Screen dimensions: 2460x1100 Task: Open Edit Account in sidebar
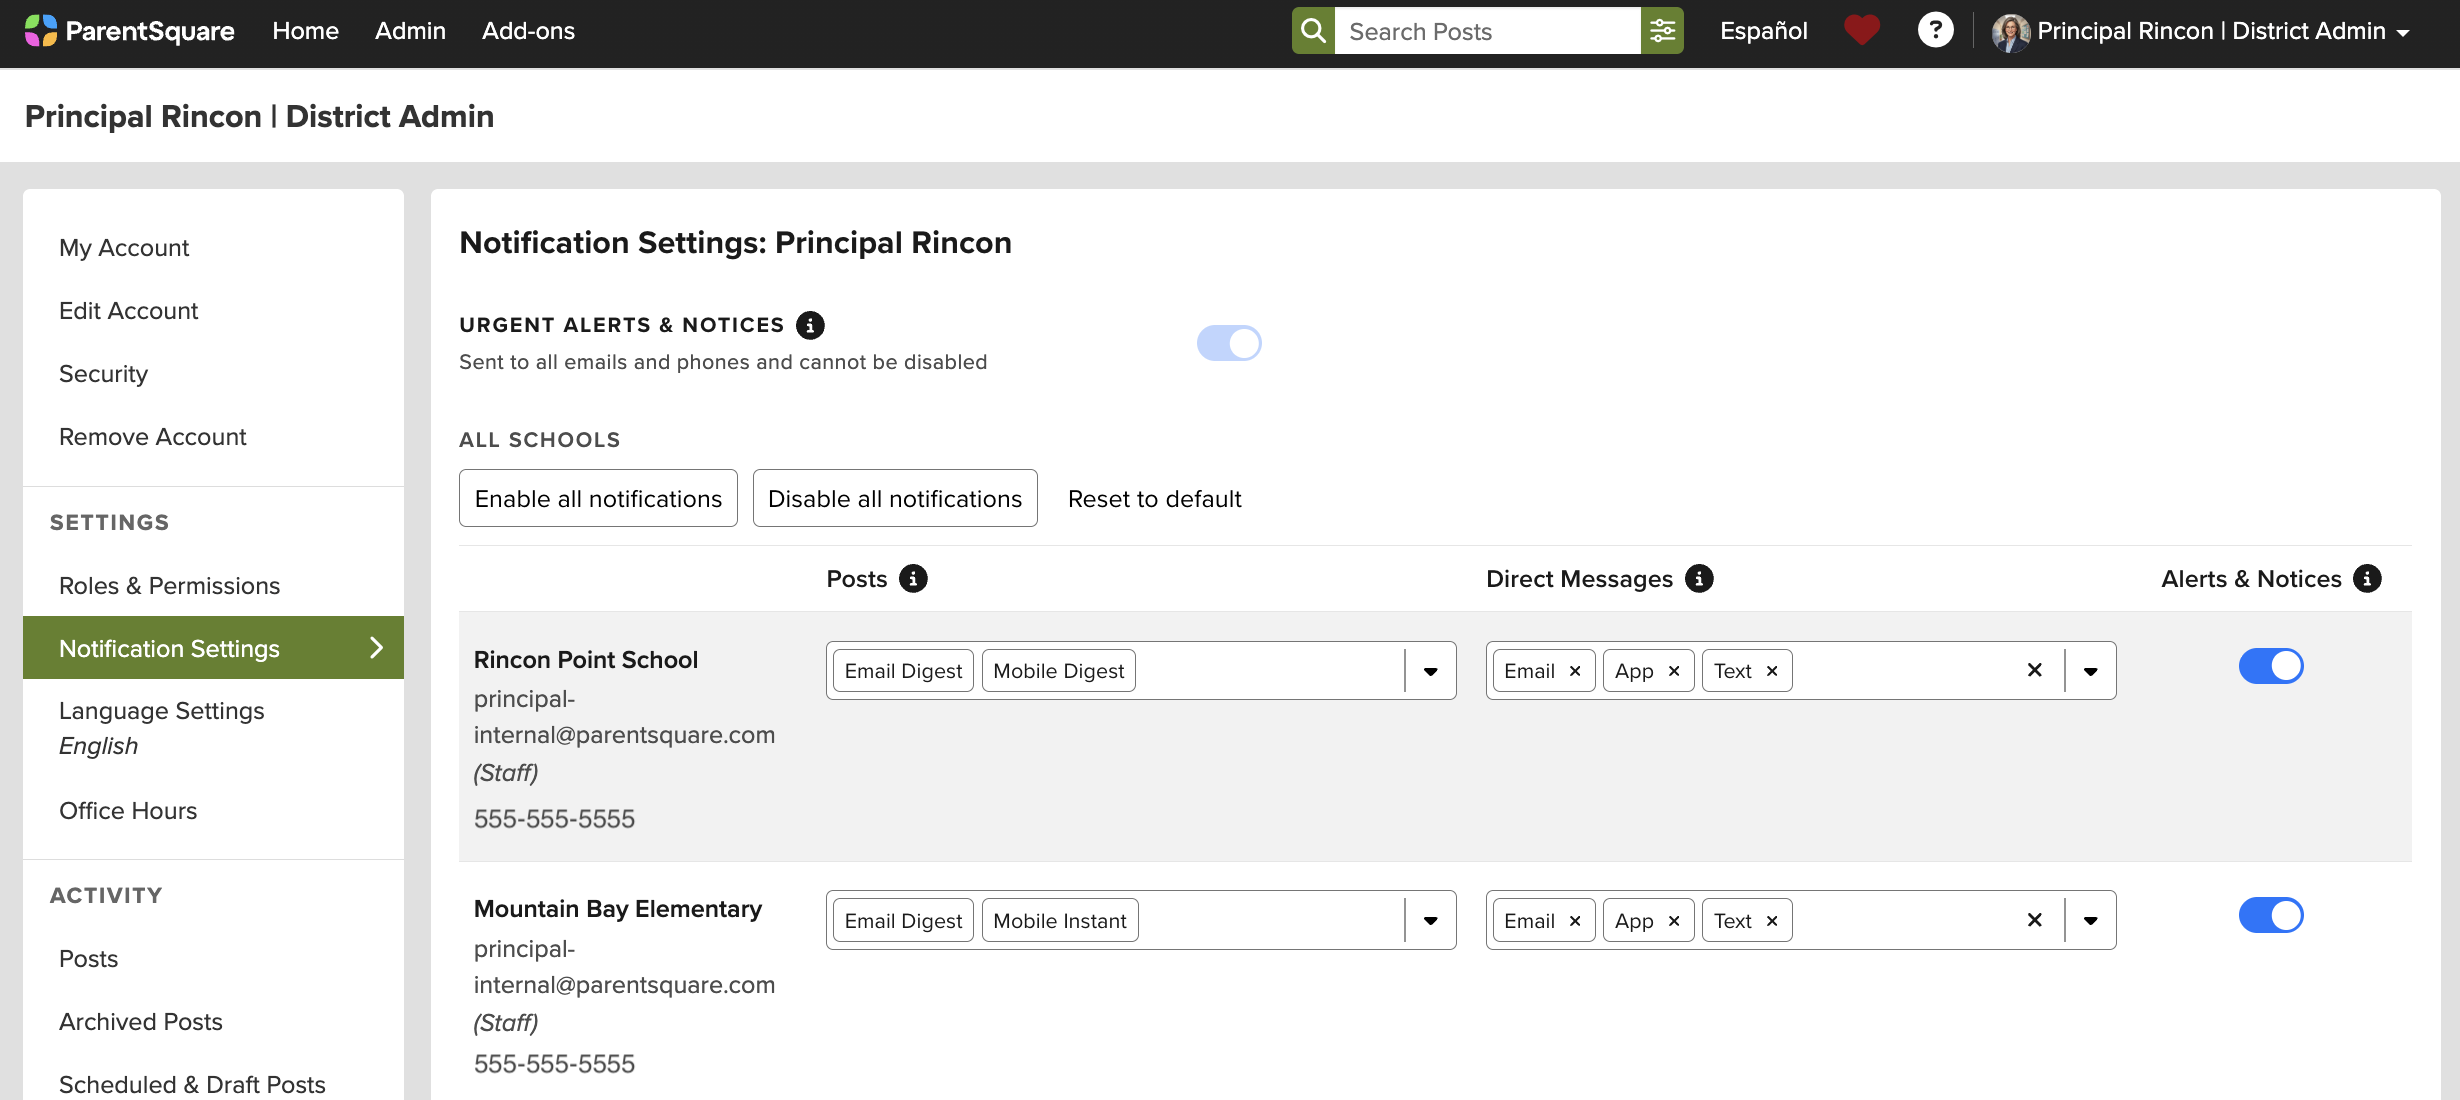click(x=129, y=311)
